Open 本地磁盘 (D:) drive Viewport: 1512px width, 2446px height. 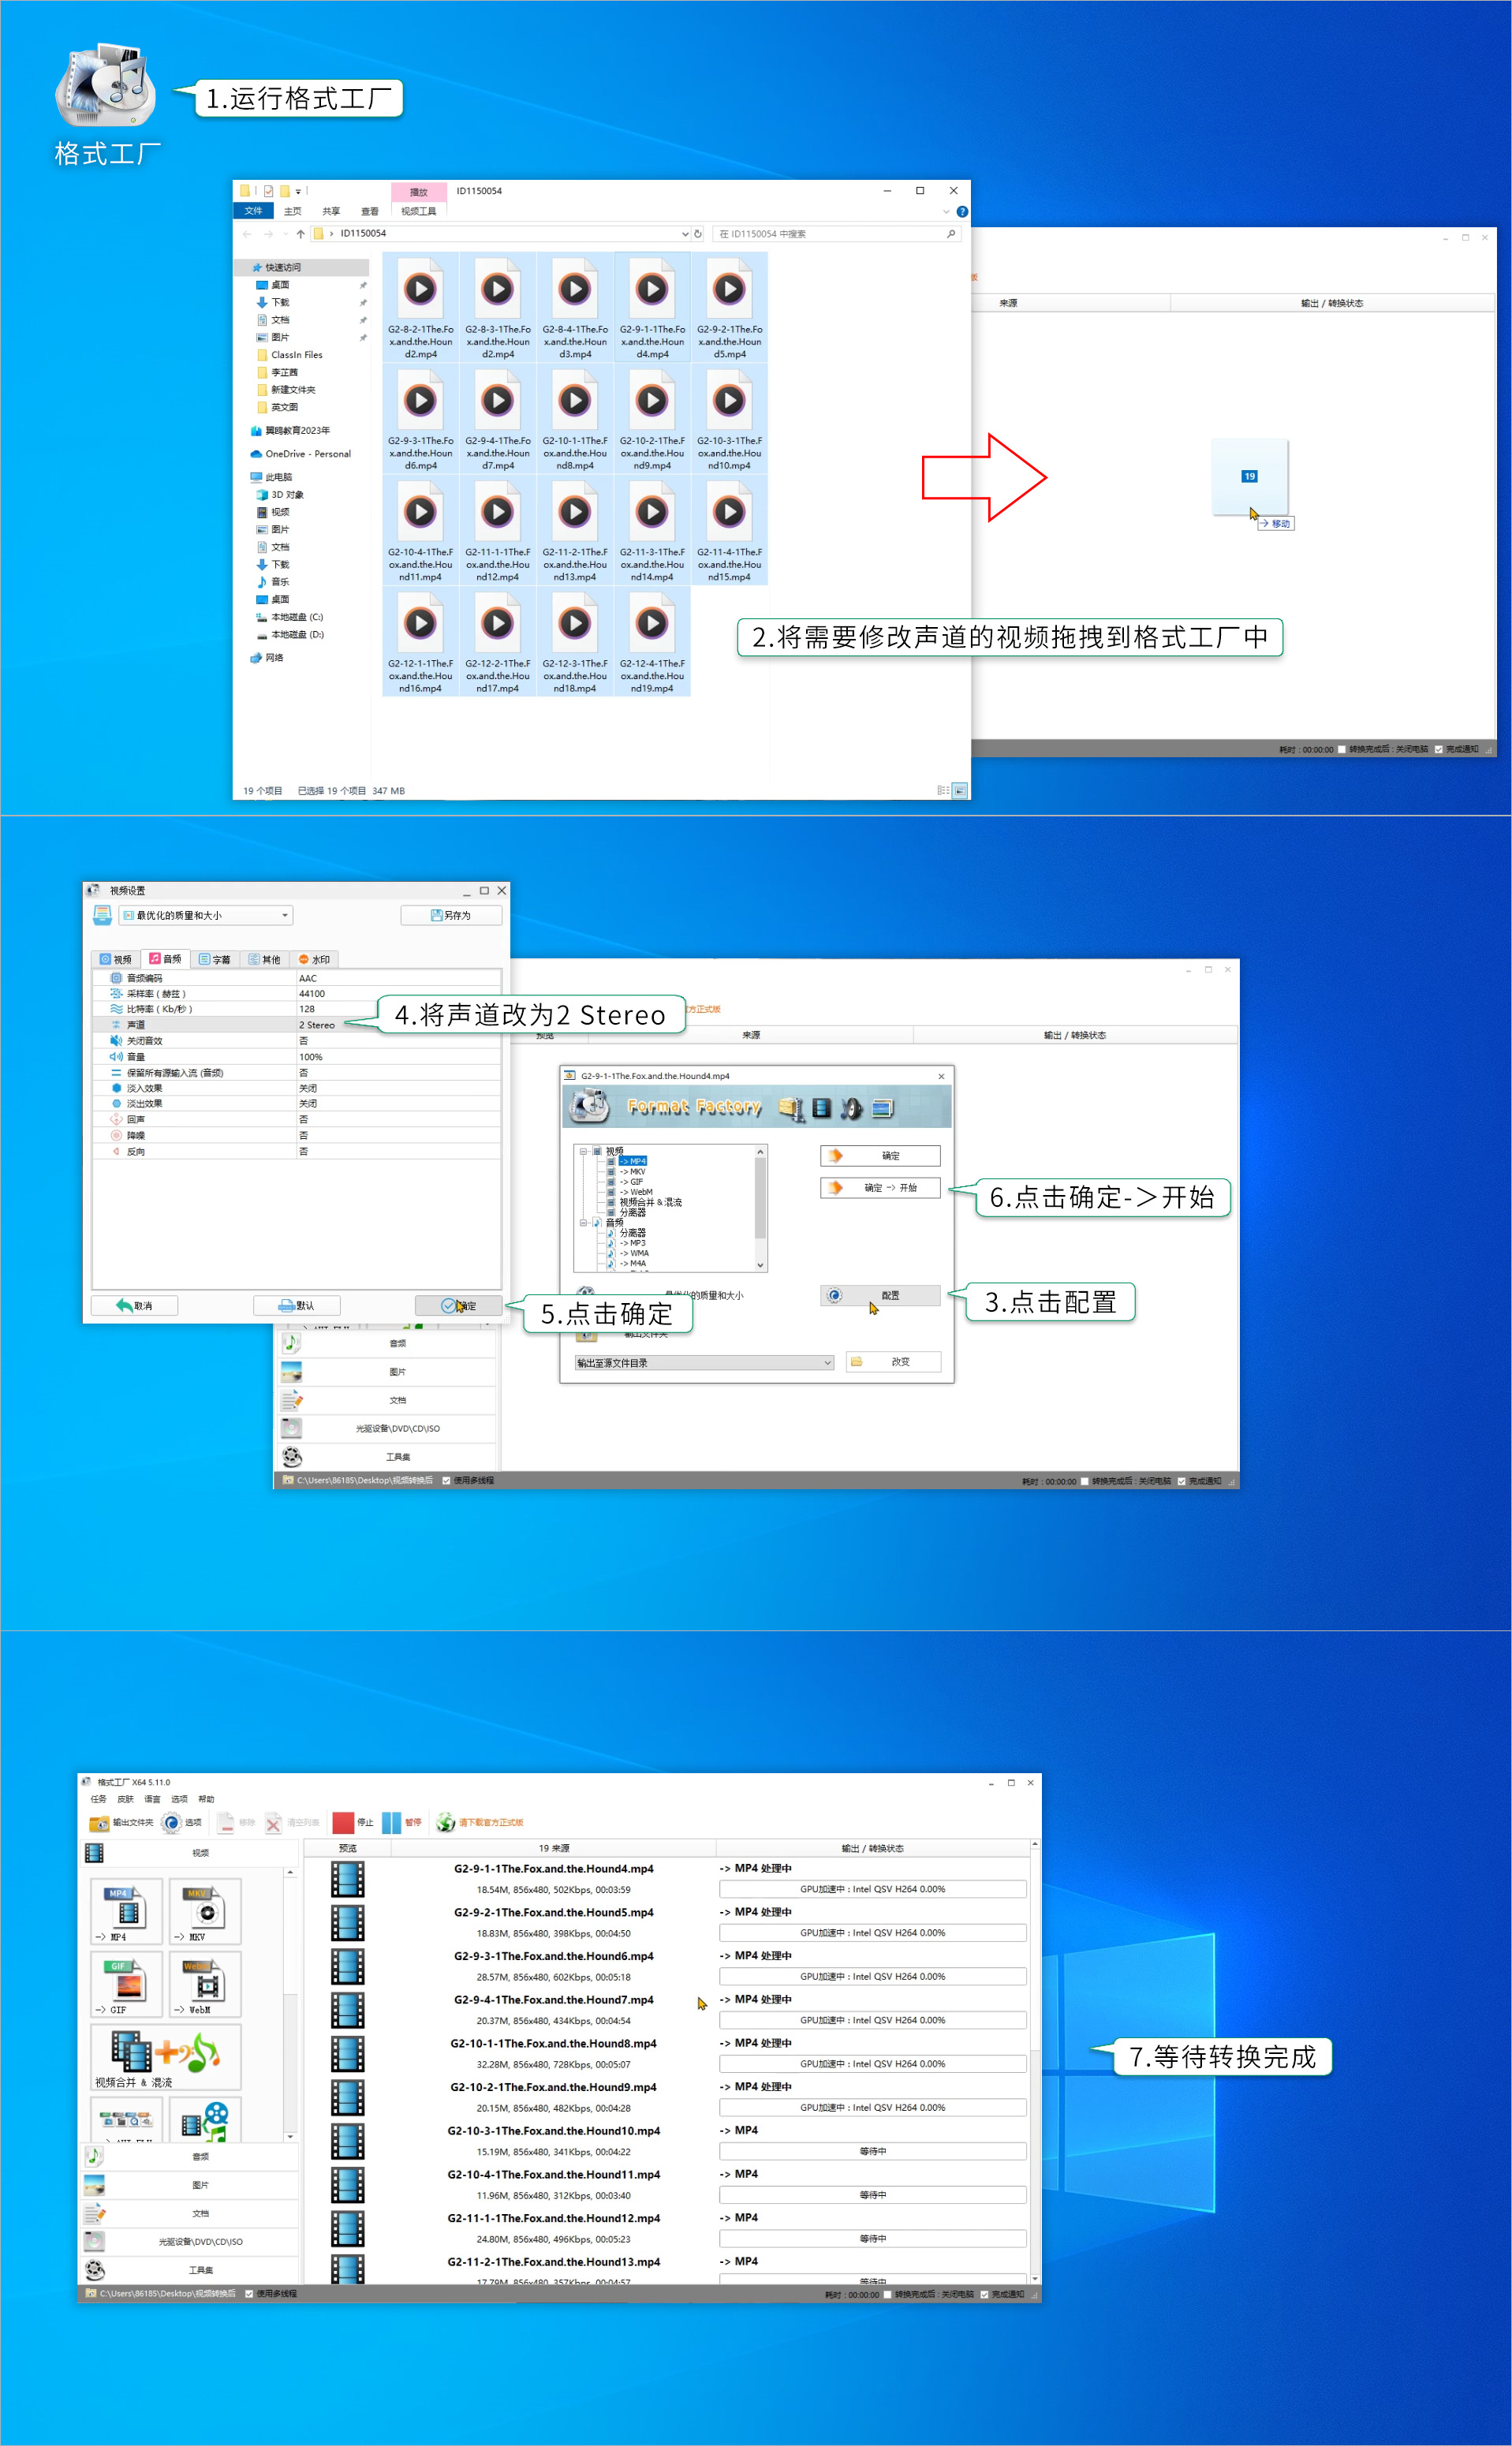(290, 635)
